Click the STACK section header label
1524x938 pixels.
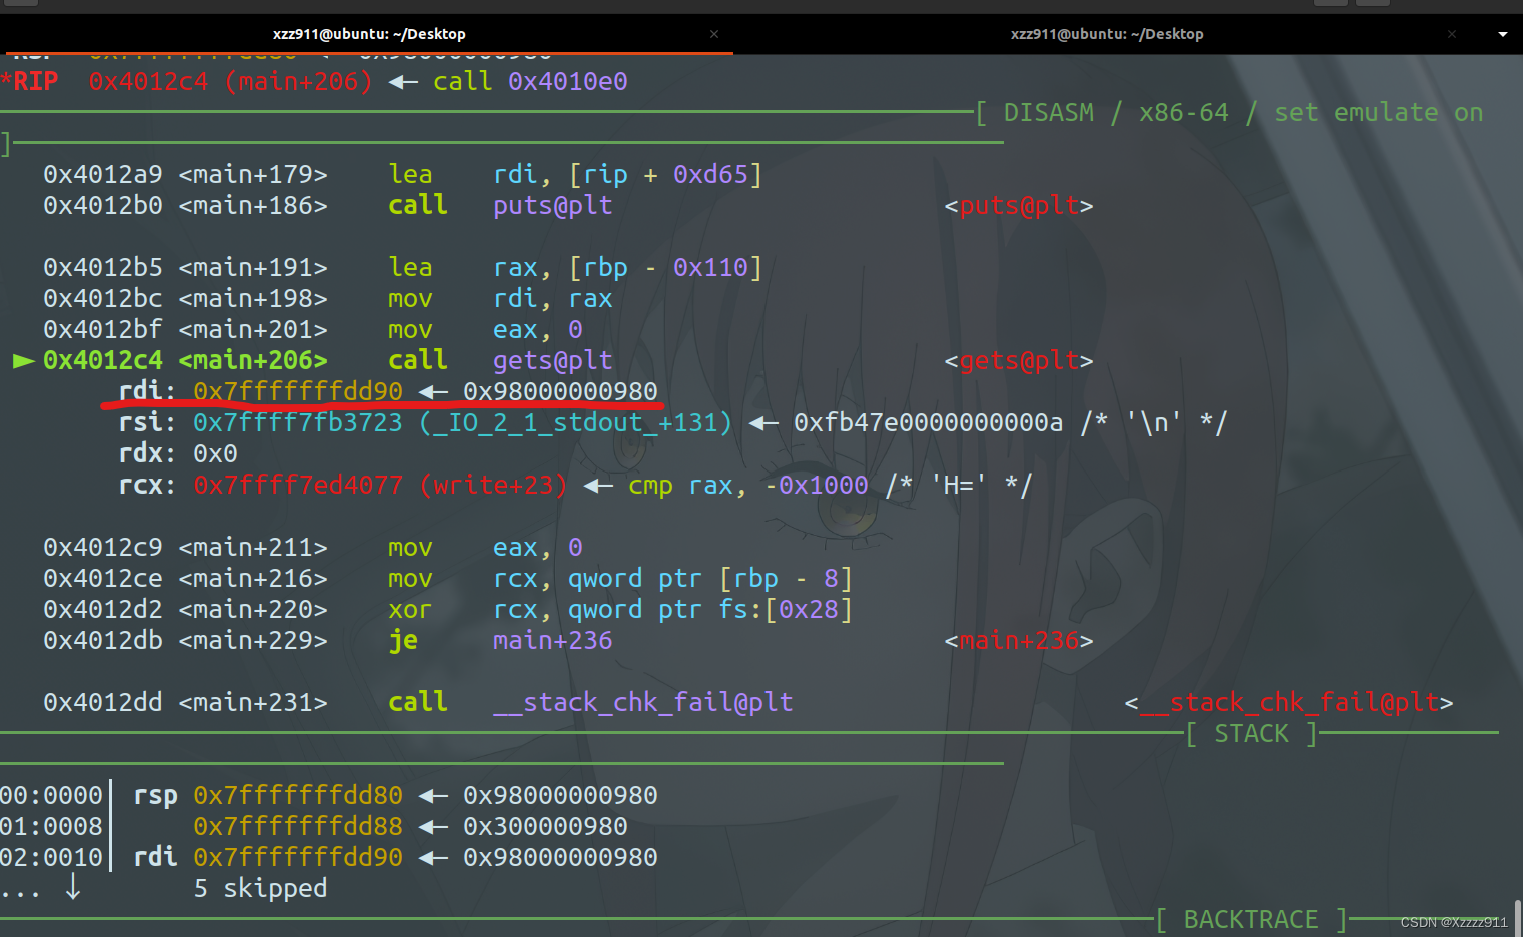tap(1251, 734)
